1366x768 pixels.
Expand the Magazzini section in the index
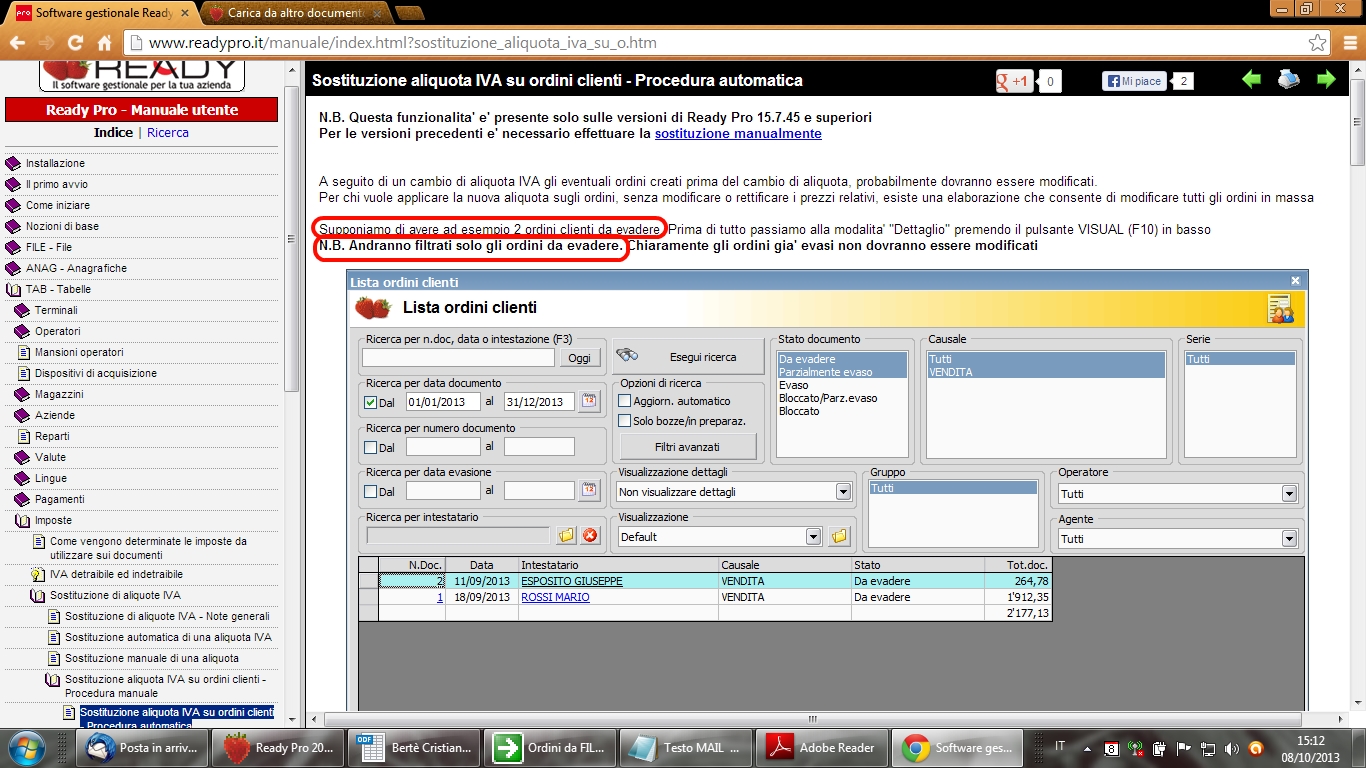point(22,394)
